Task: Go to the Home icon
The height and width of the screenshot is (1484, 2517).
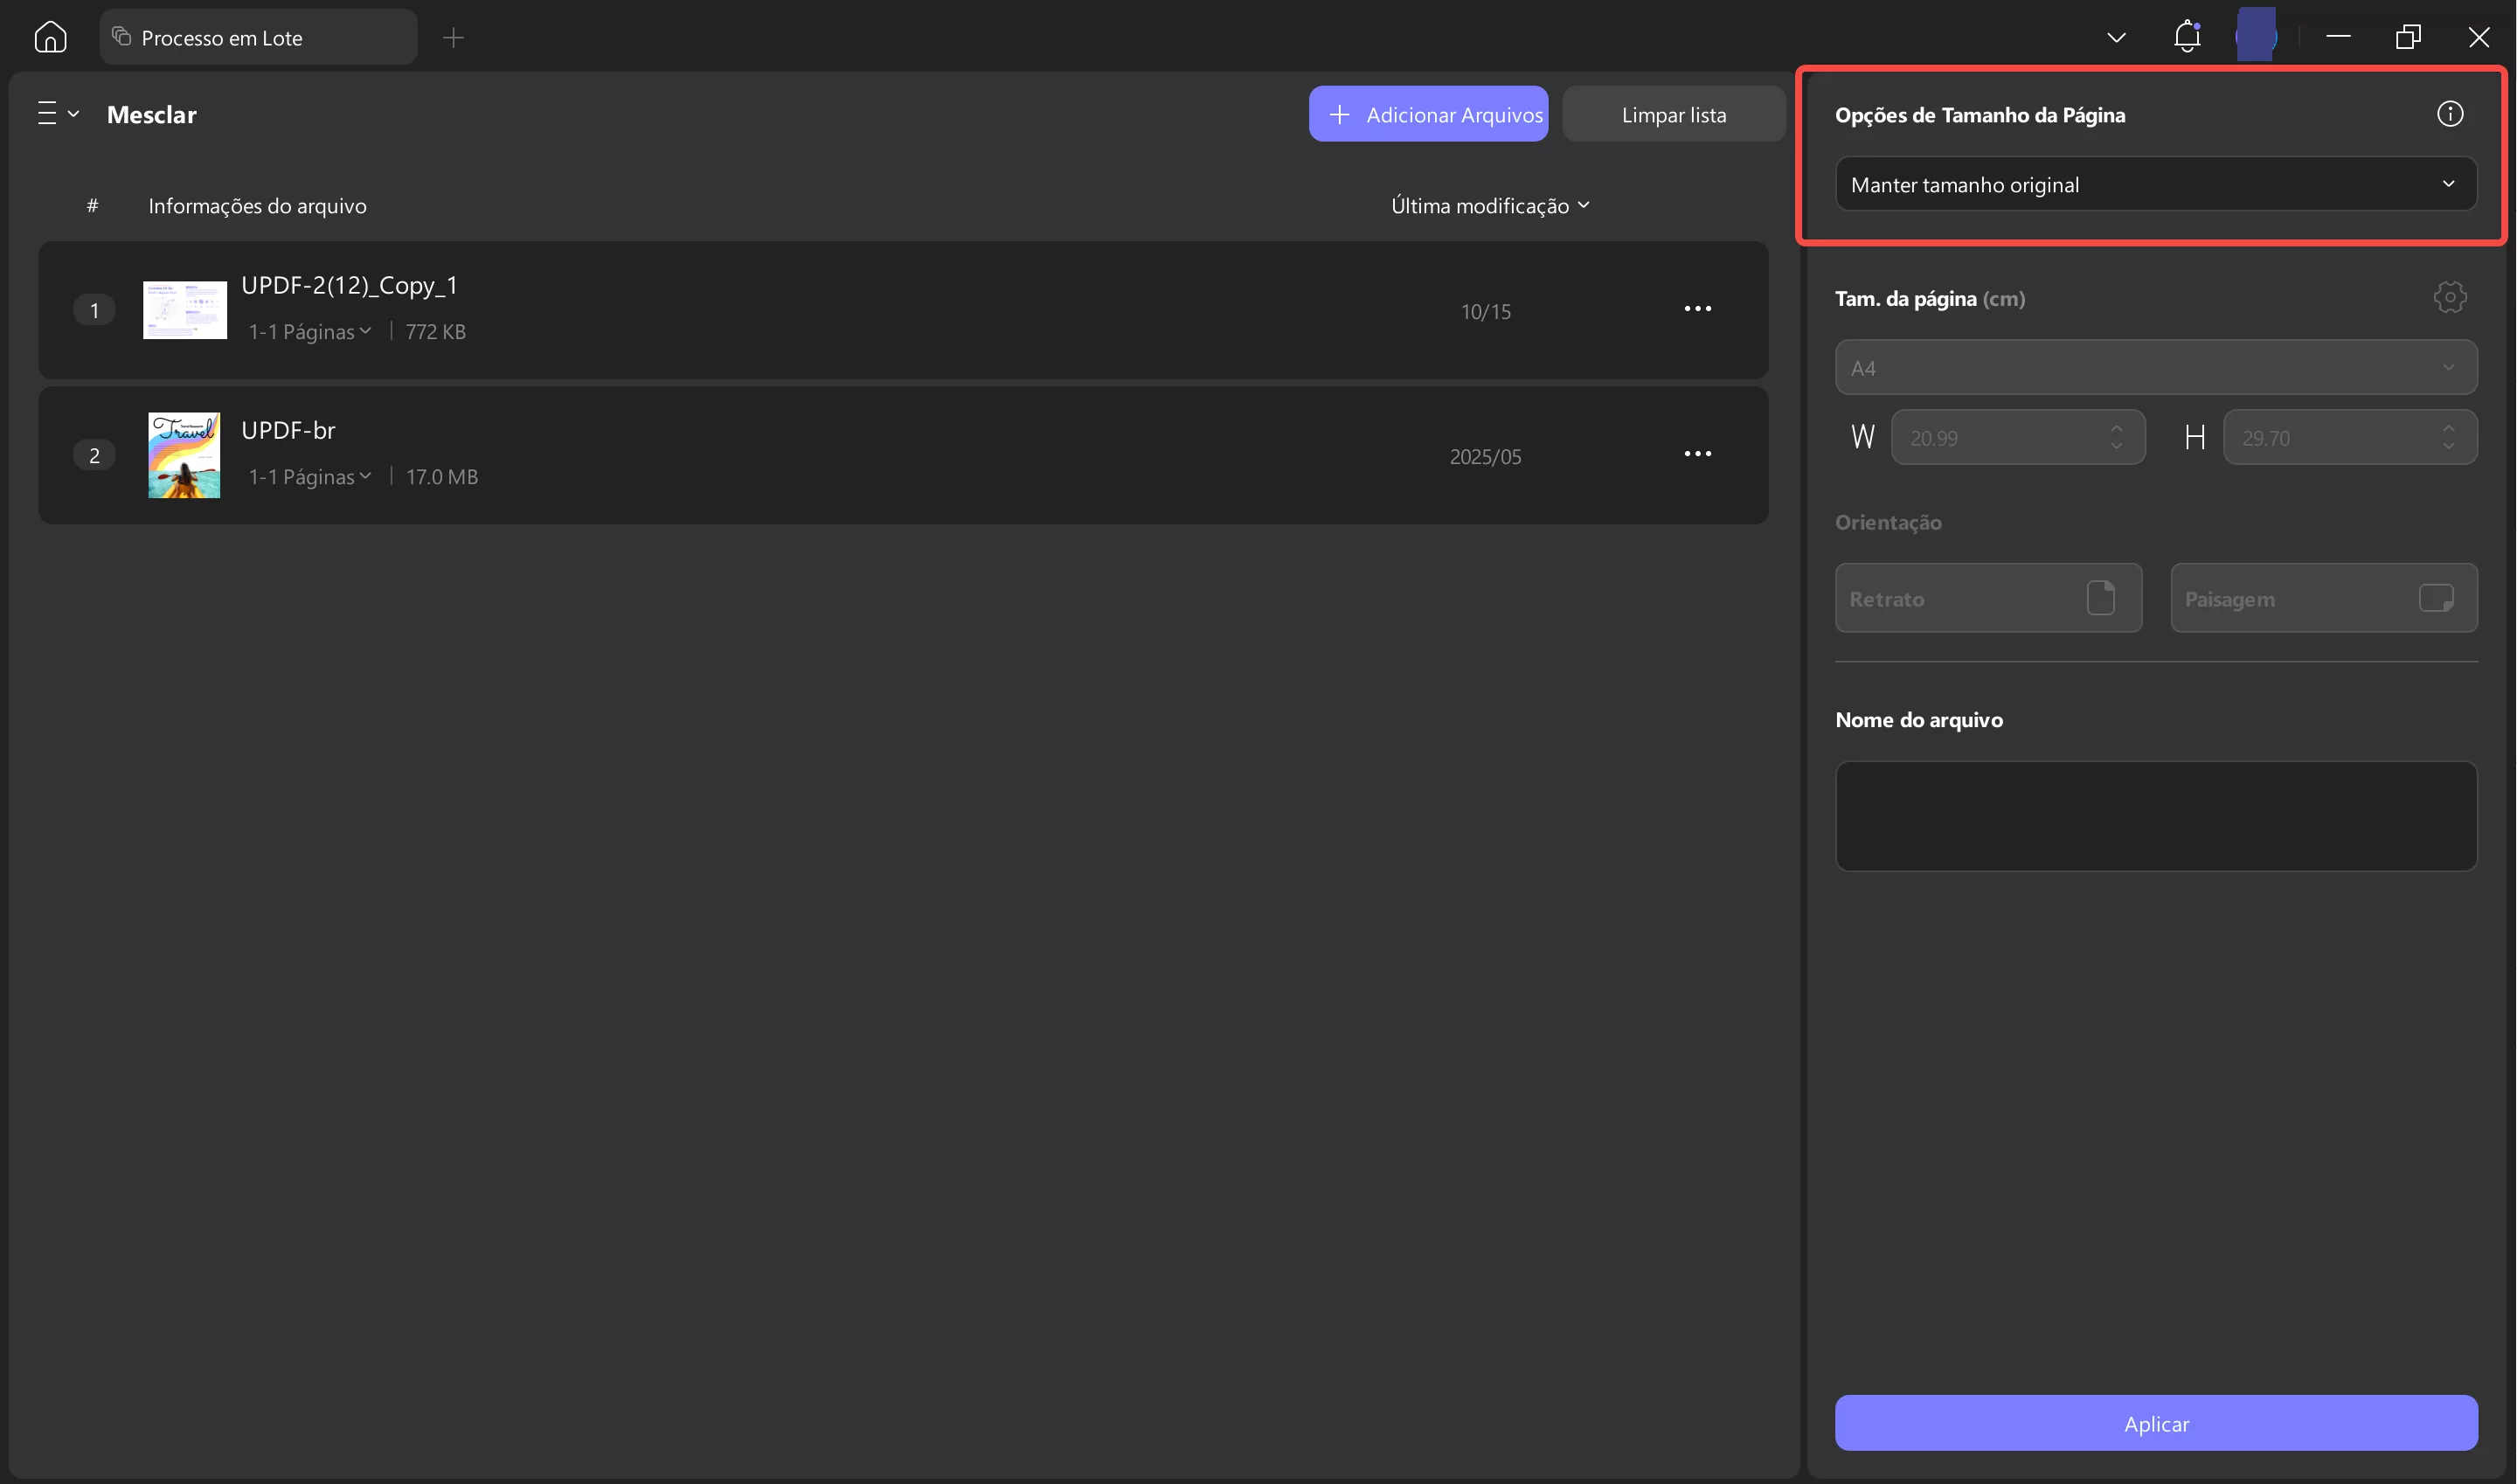Action: [x=50, y=37]
